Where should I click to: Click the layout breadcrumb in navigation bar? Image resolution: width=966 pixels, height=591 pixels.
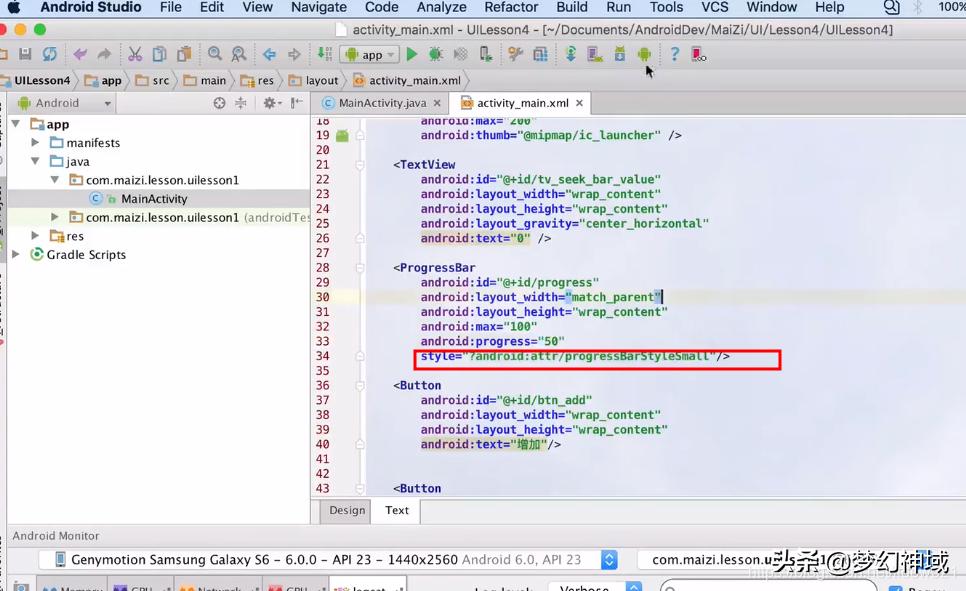point(321,81)
